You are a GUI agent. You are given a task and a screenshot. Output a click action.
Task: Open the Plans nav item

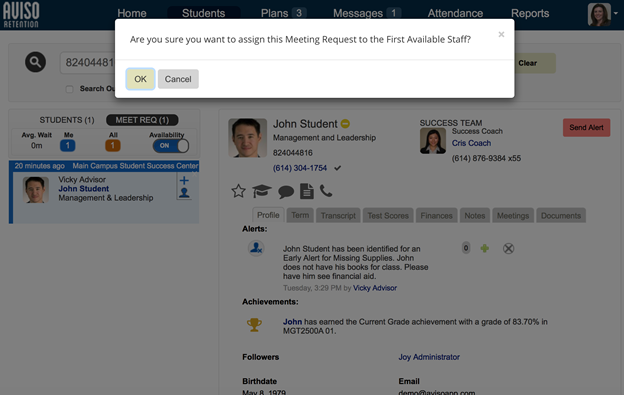pyautogui.click(x=274, y=13)
